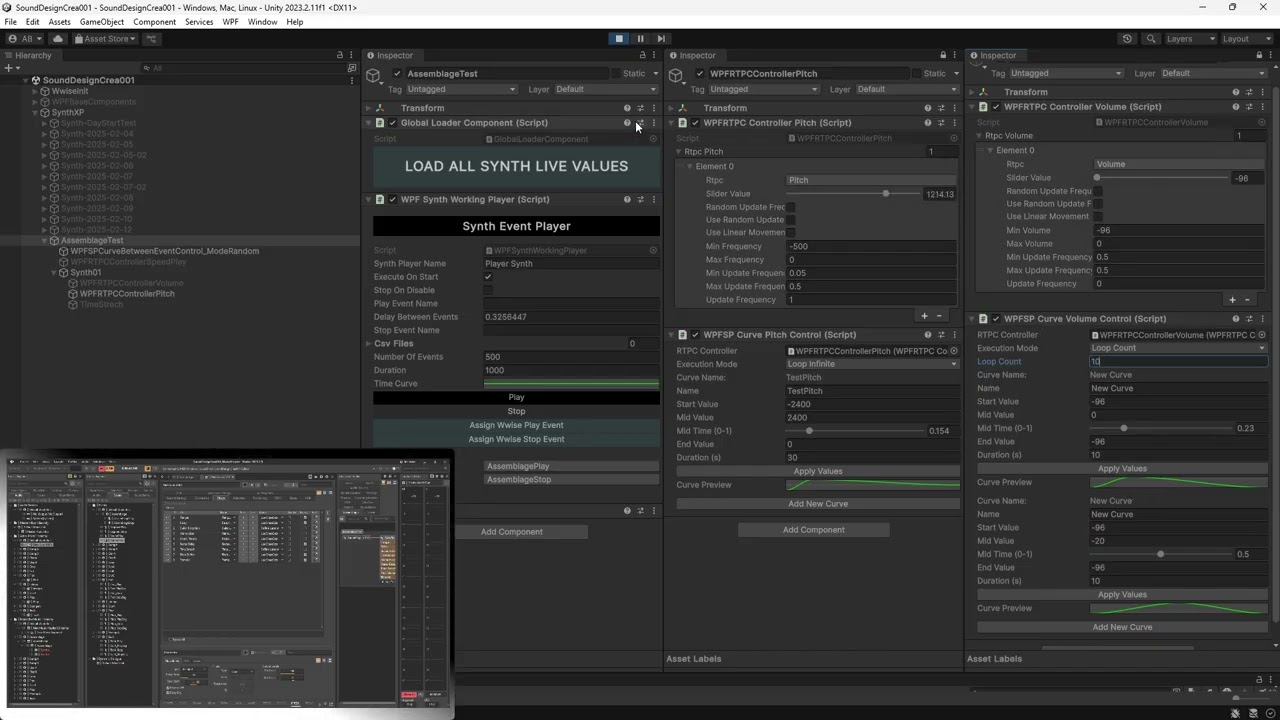This screenshot has width=1280, height=720.
Task: Toggle AssemblageTest active checkbox
Action: pos(397,74)
